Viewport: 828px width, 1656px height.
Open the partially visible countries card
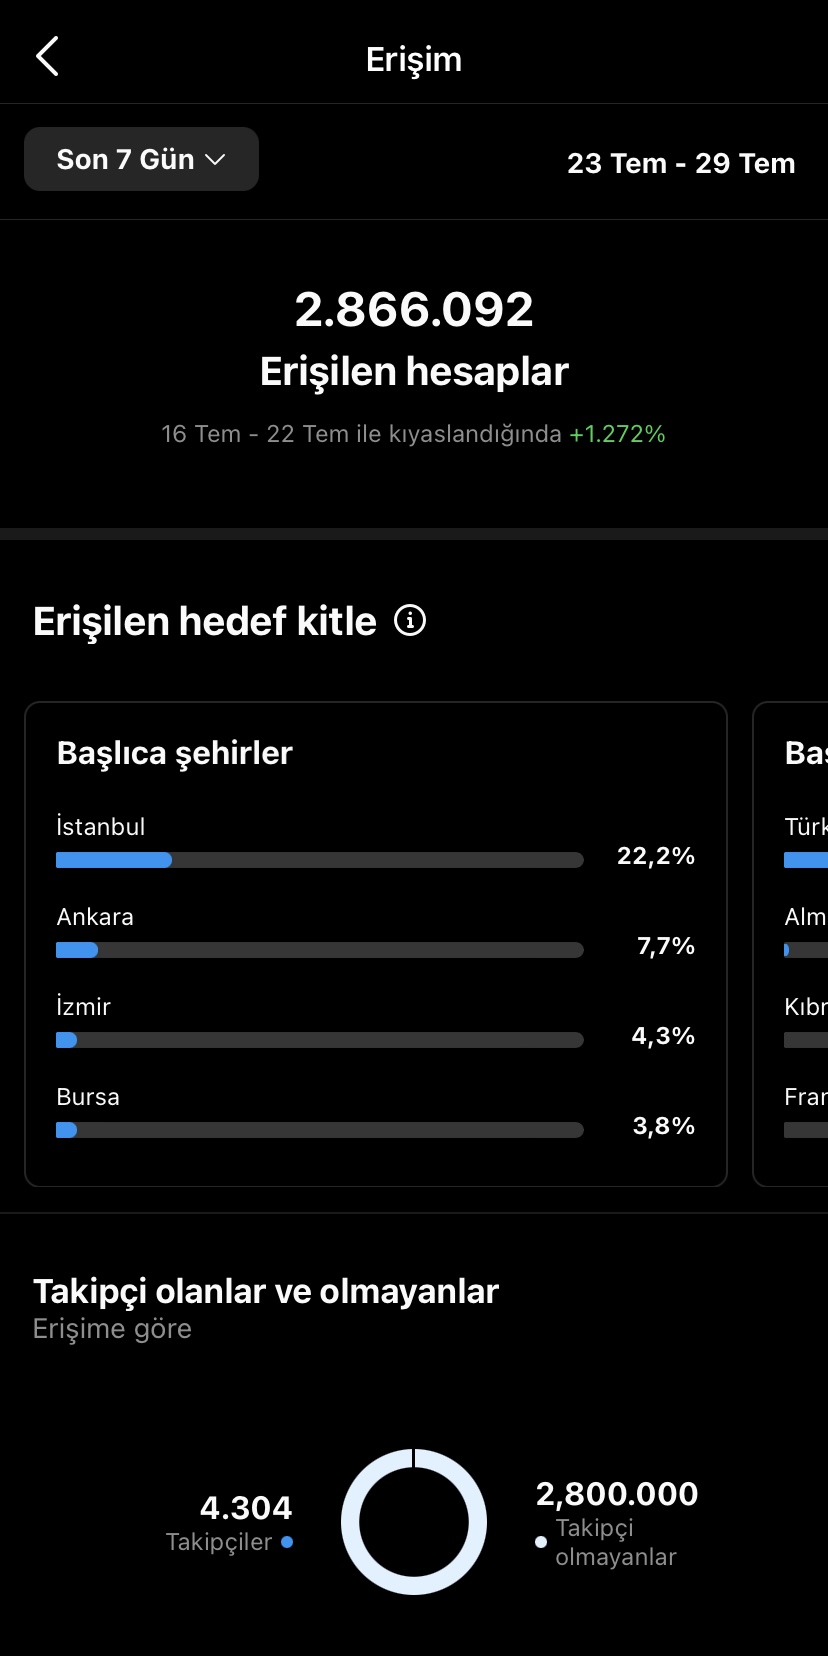click(790, 944)
